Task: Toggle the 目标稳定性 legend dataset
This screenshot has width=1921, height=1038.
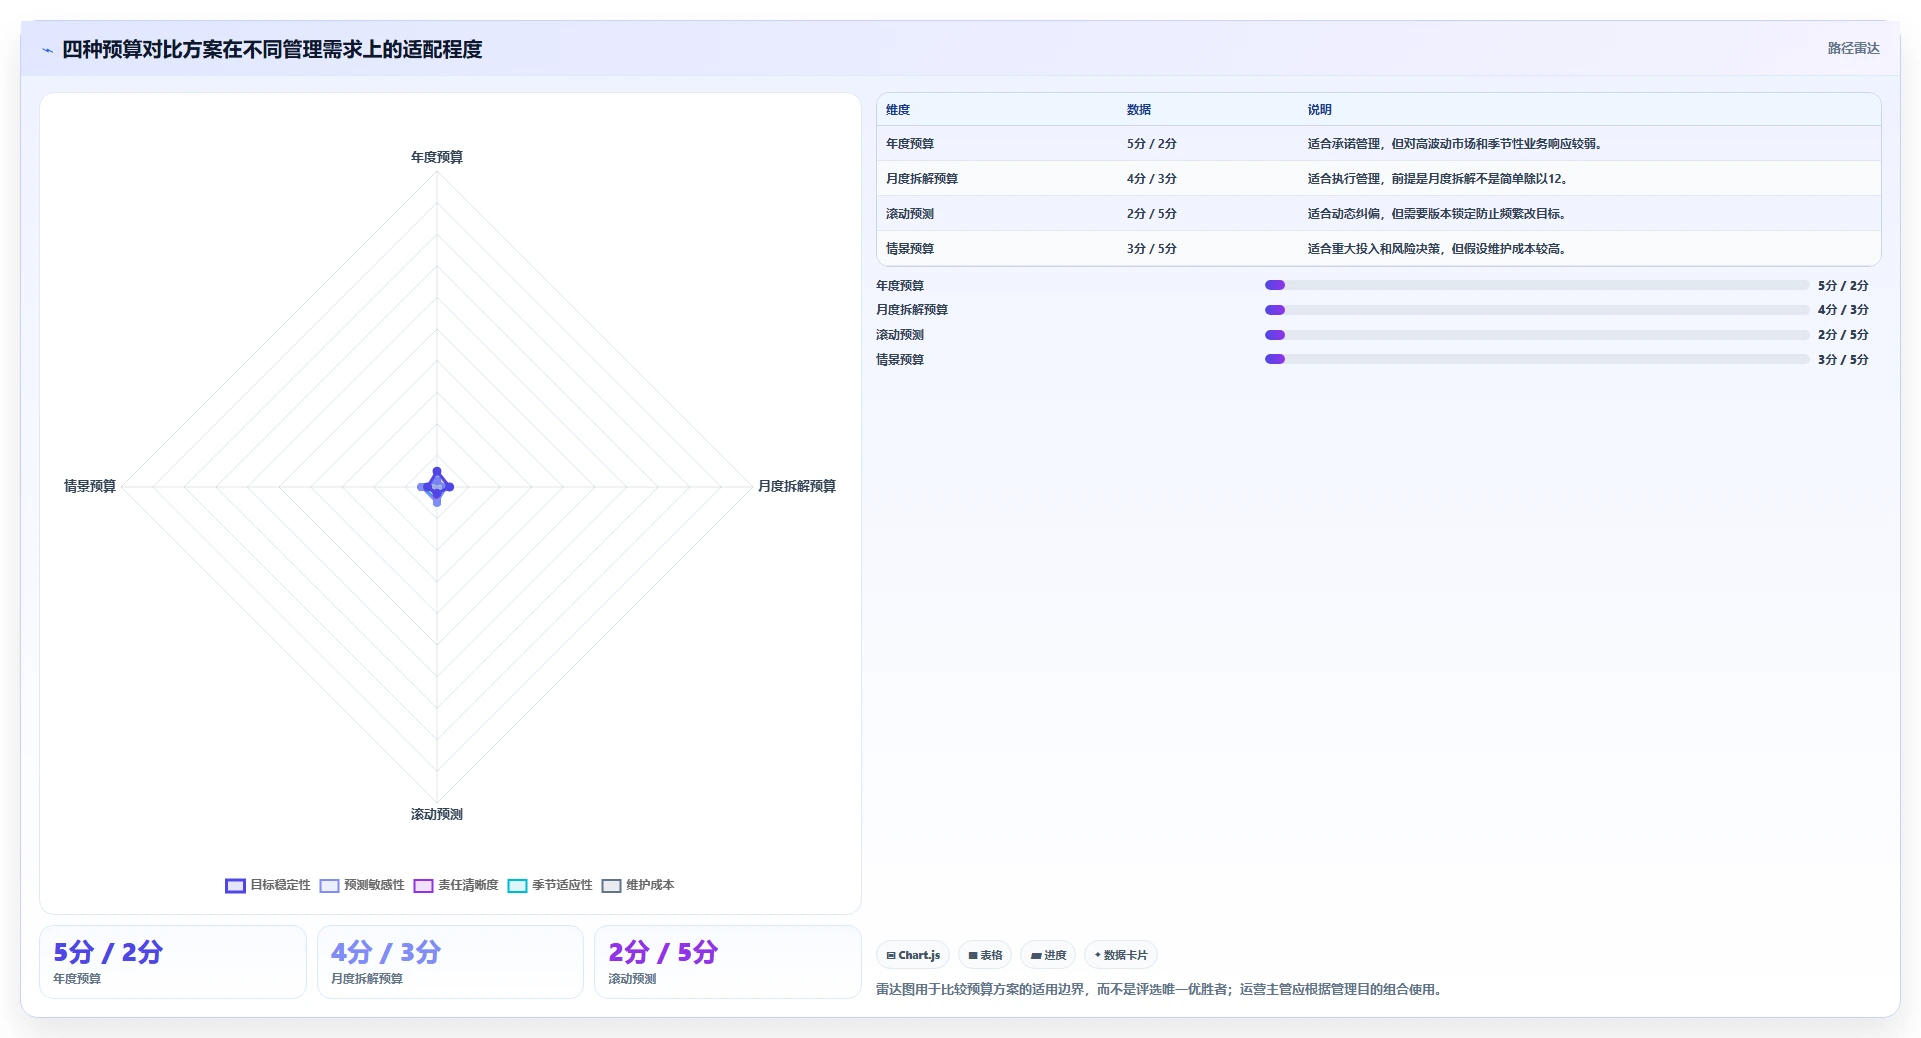Action: pos(268,885)
